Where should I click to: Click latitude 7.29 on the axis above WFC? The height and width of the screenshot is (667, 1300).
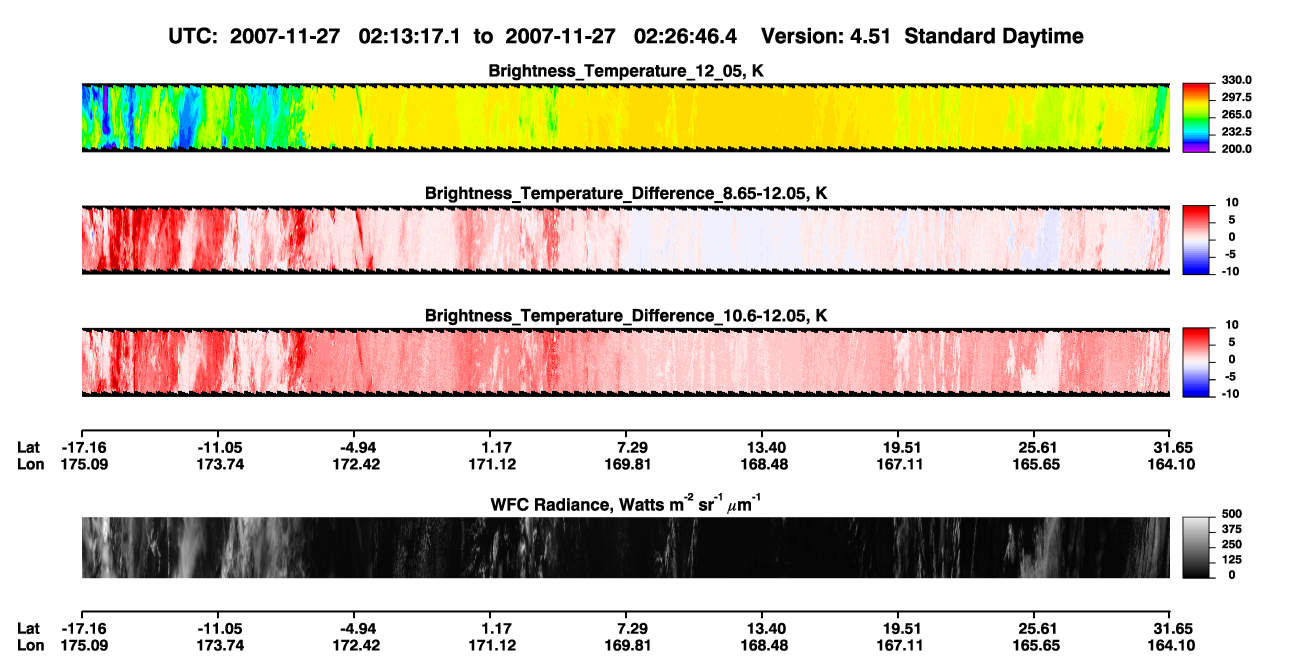pyautogui.click(x=627, y=447)
